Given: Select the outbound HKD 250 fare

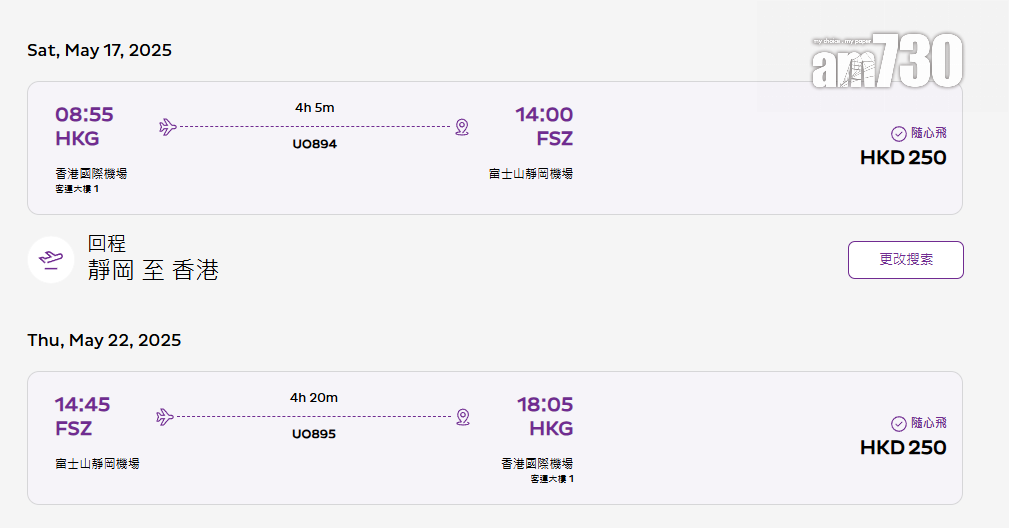Looking at the screenshot, I should pyautogui.click(x=903, y=157).
